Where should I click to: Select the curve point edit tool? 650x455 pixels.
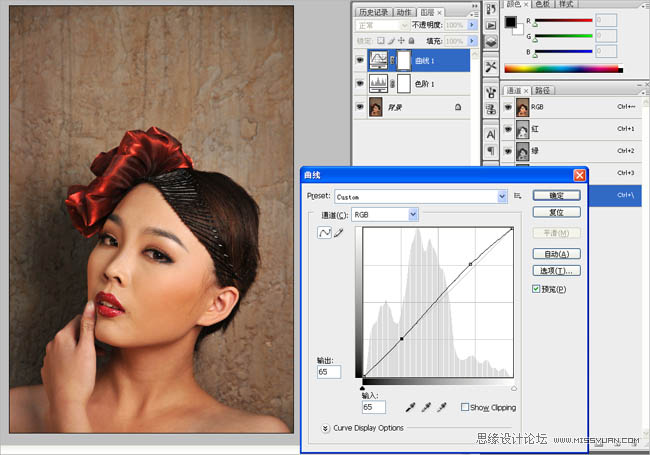point(324,232)
